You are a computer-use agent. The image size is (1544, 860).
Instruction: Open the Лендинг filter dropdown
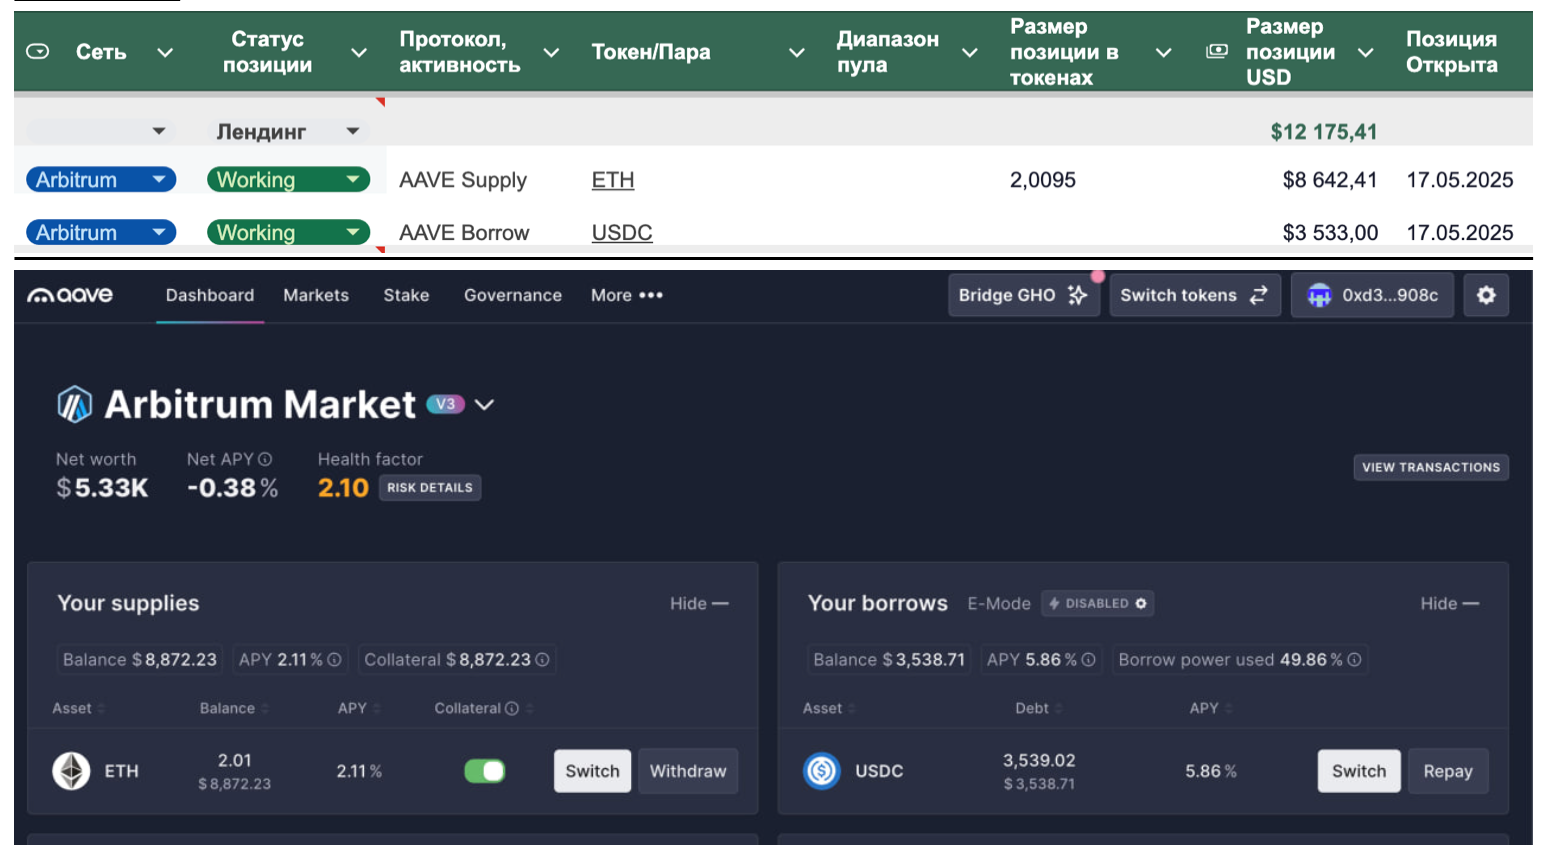(352, 131)
